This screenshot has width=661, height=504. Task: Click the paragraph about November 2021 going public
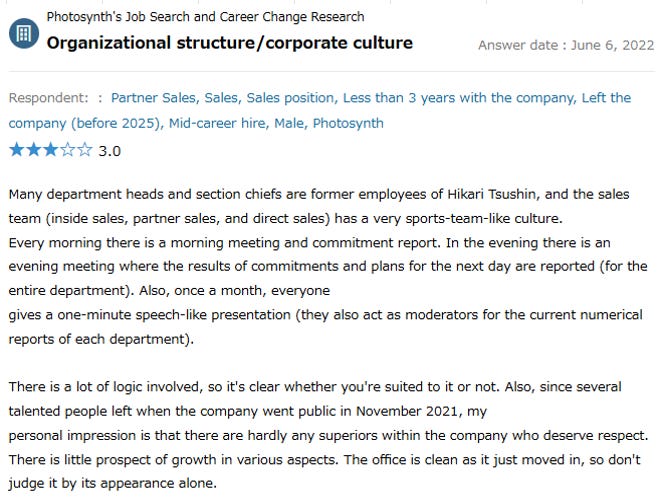[328, 435]
